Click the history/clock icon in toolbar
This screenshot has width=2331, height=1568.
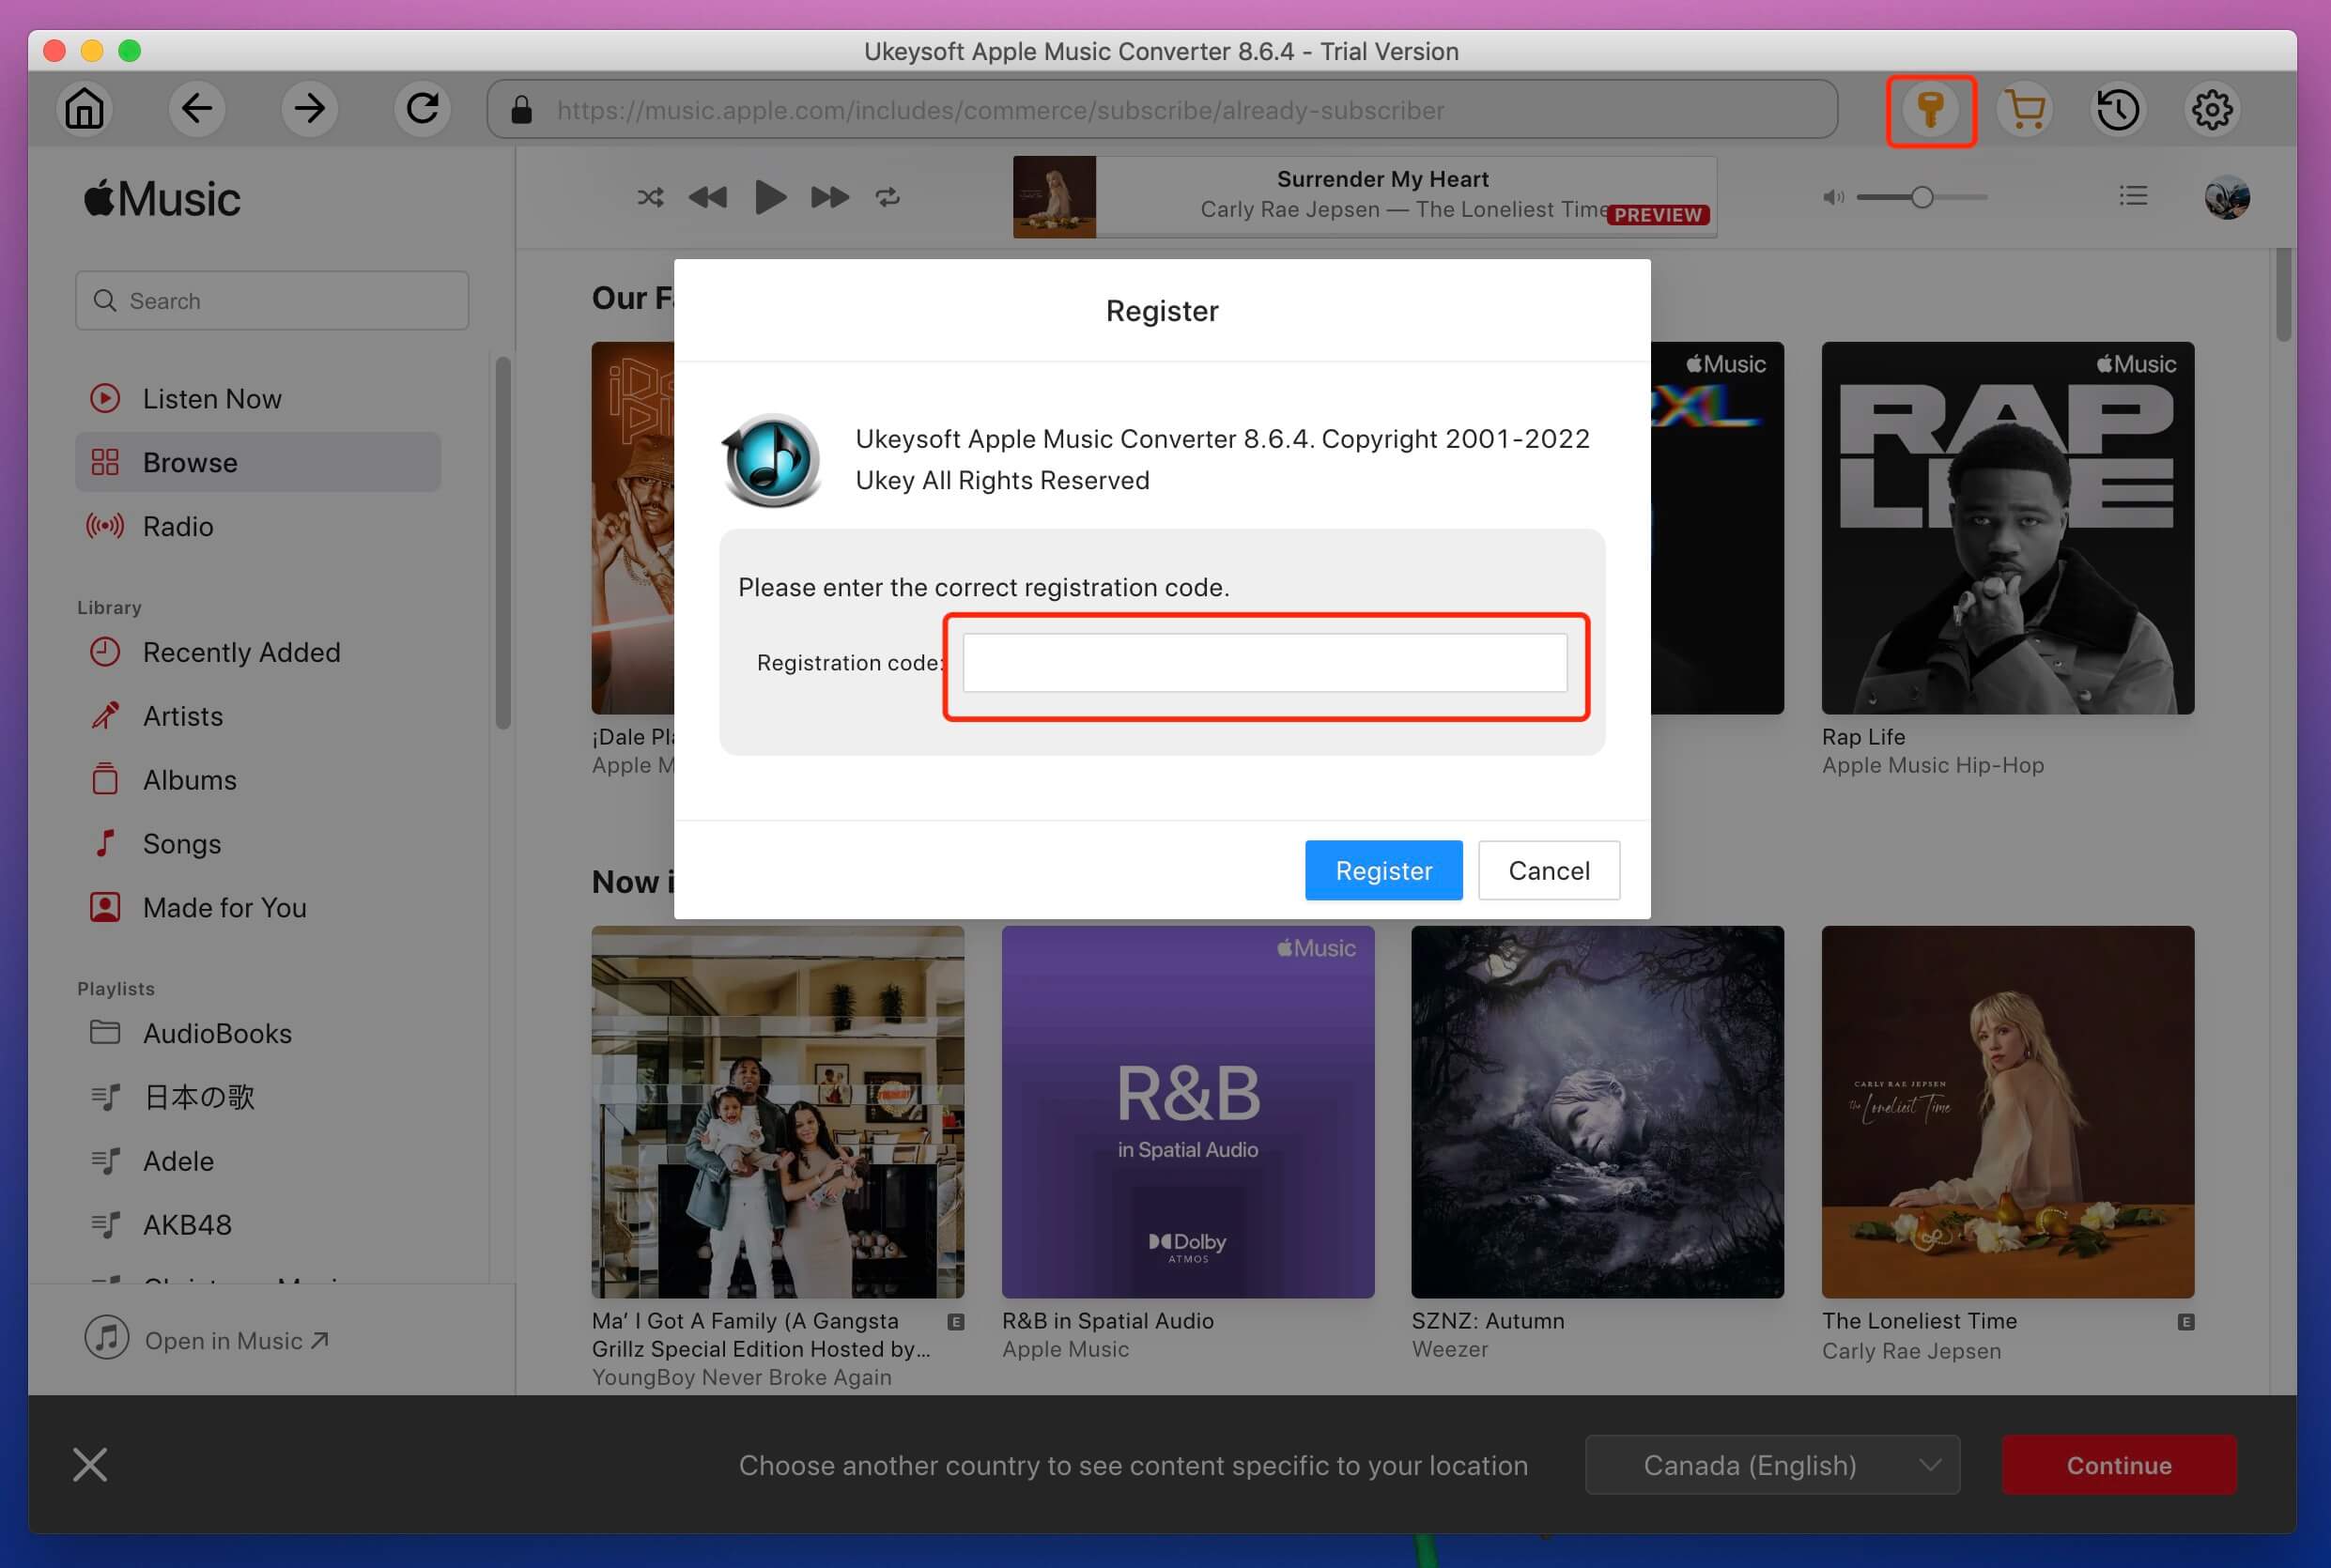(2118, 109)
